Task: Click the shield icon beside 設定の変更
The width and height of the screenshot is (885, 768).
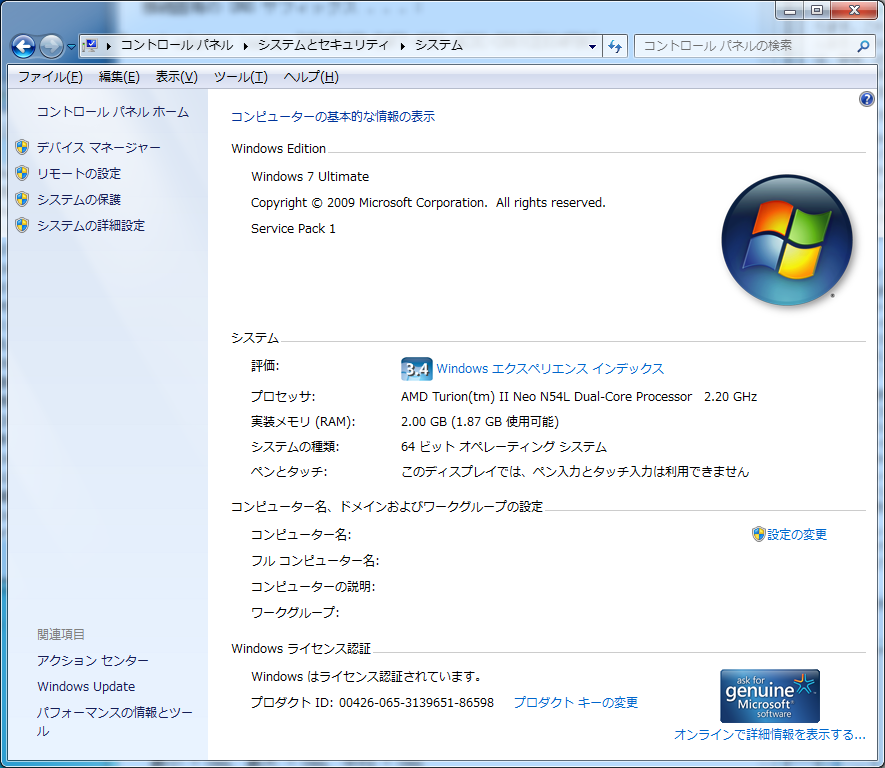Action: coord(758,534)
